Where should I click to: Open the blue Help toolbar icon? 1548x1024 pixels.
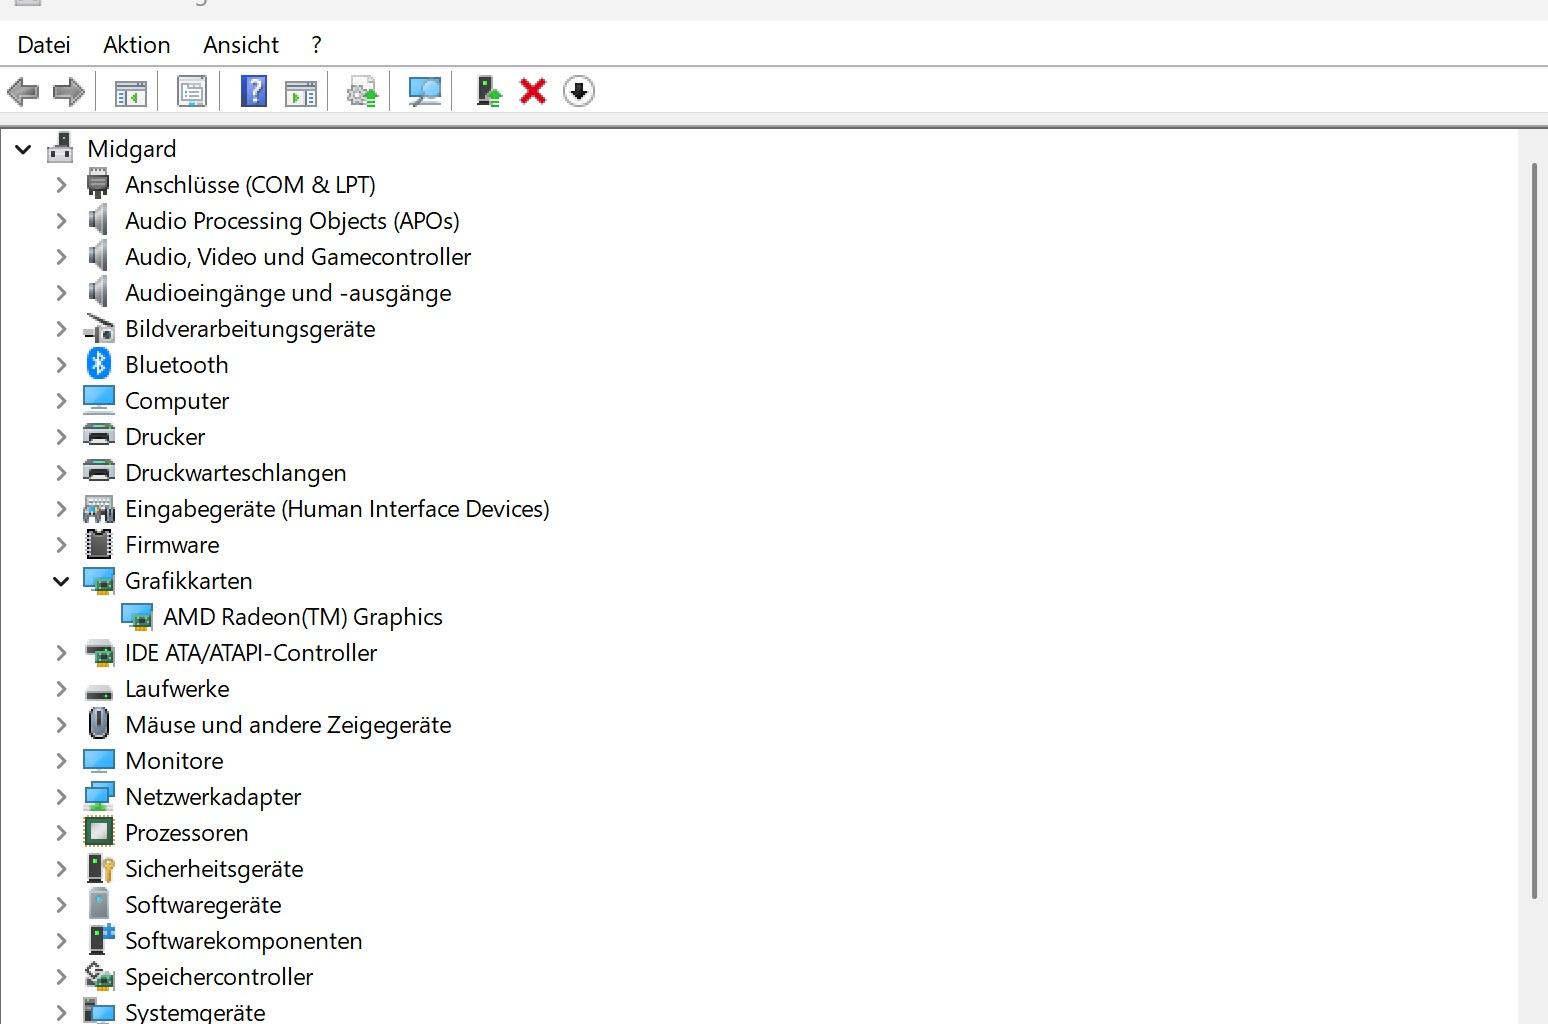254,92
